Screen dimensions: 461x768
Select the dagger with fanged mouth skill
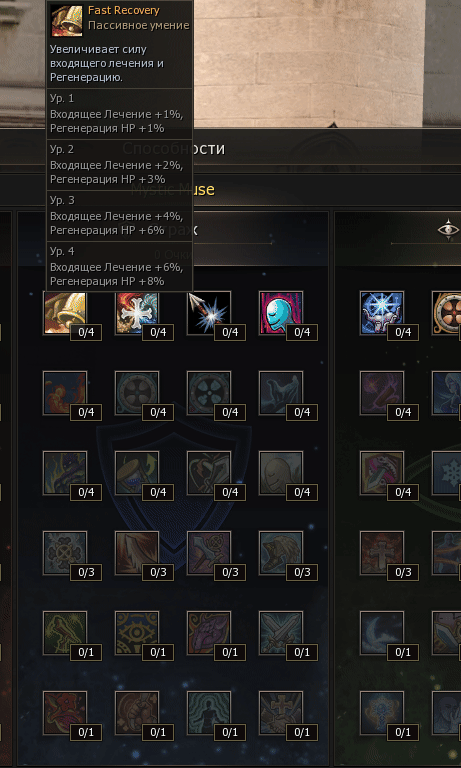(x=382, y=473)
